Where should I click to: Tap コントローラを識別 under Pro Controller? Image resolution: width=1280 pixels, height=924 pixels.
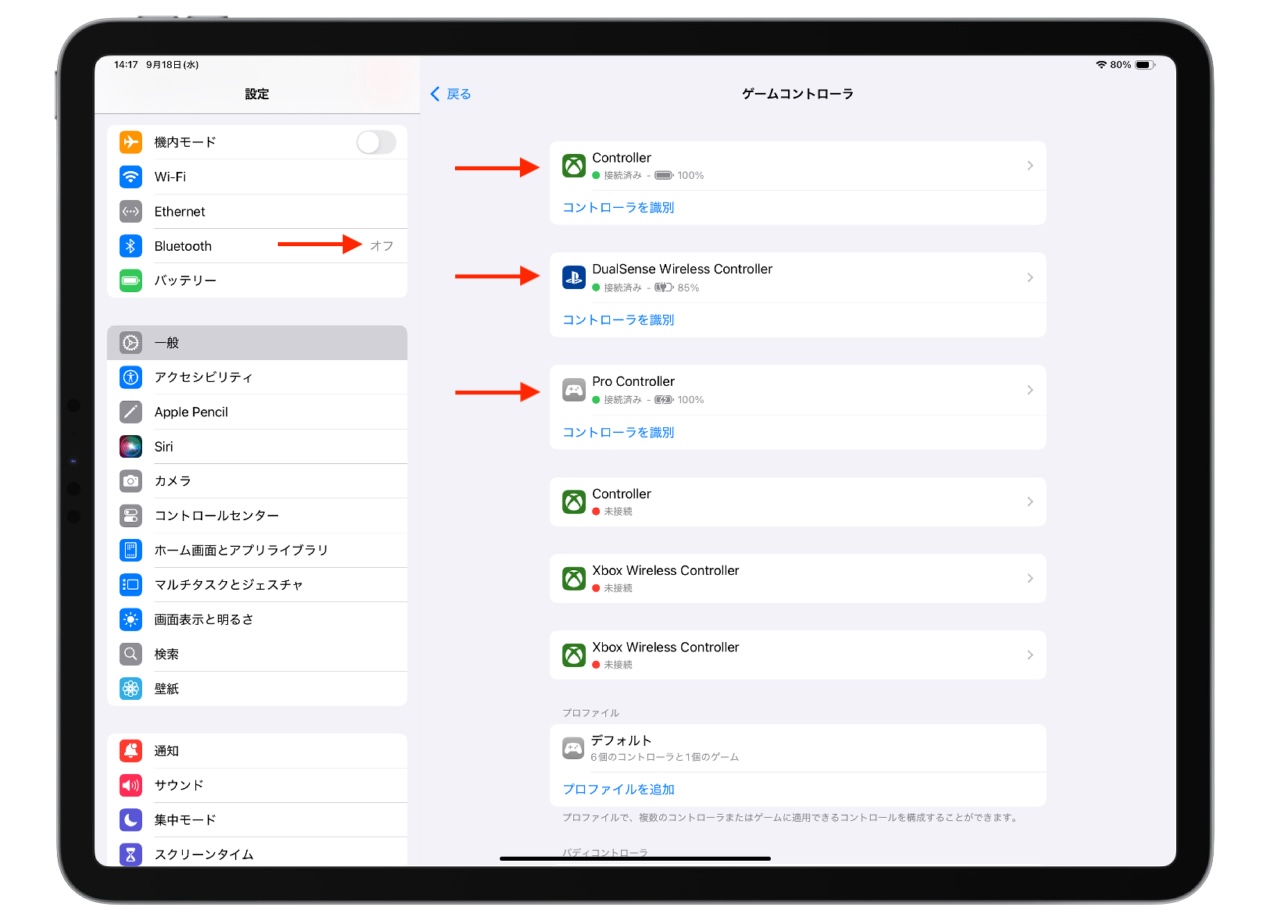(618, 432)
